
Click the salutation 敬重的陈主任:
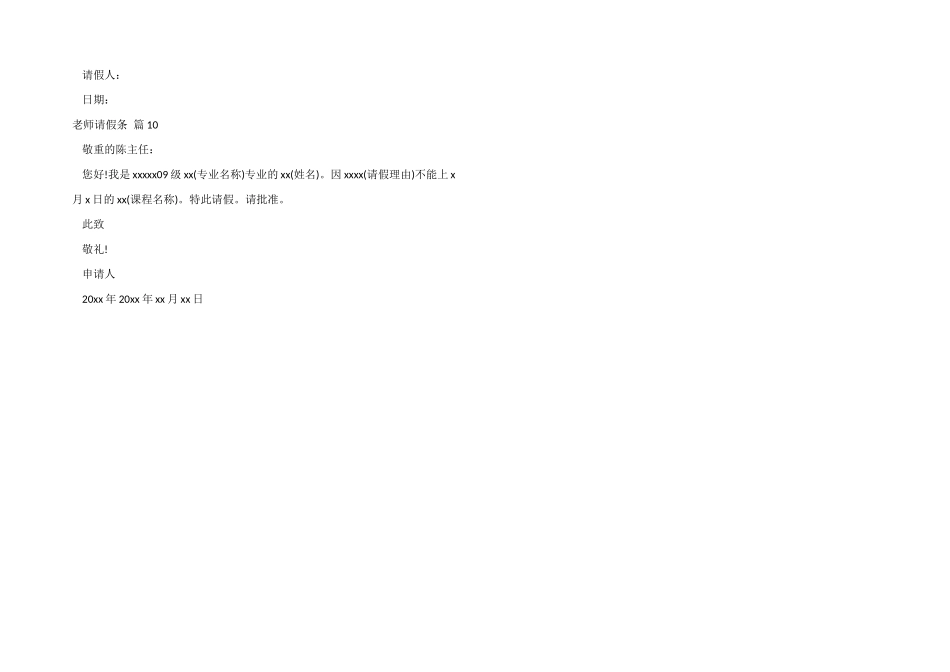point(118,150)
